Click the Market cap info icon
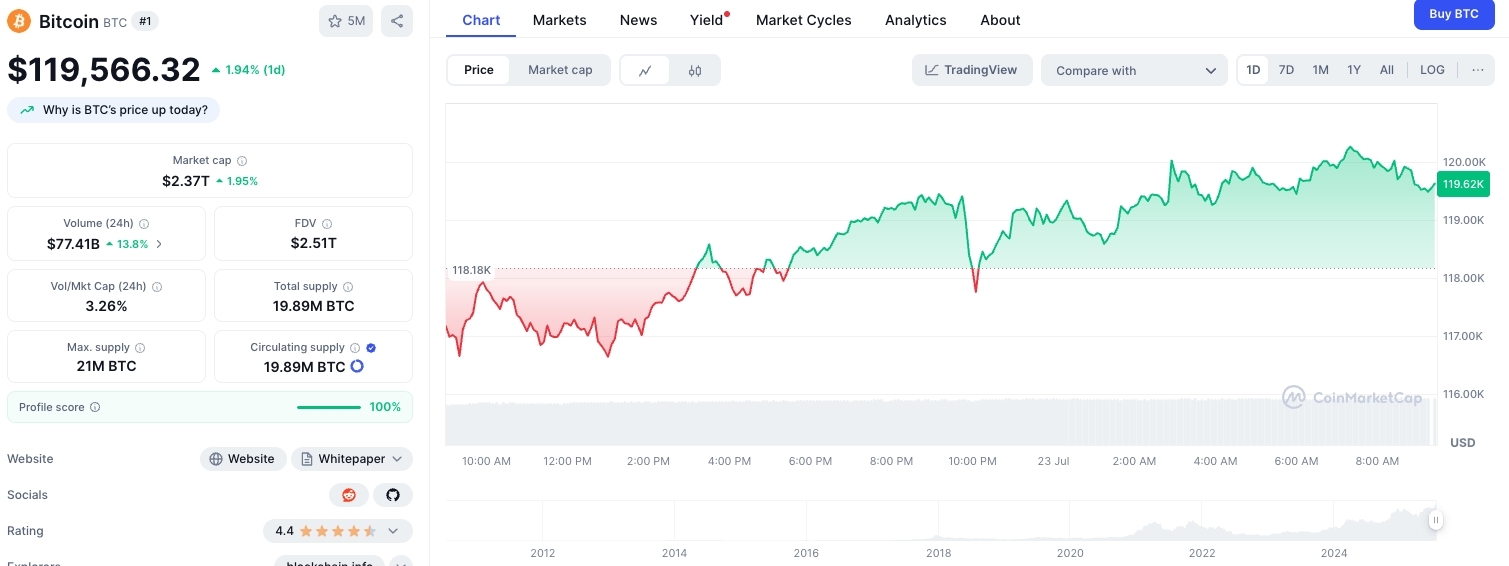 coord(242,161)
